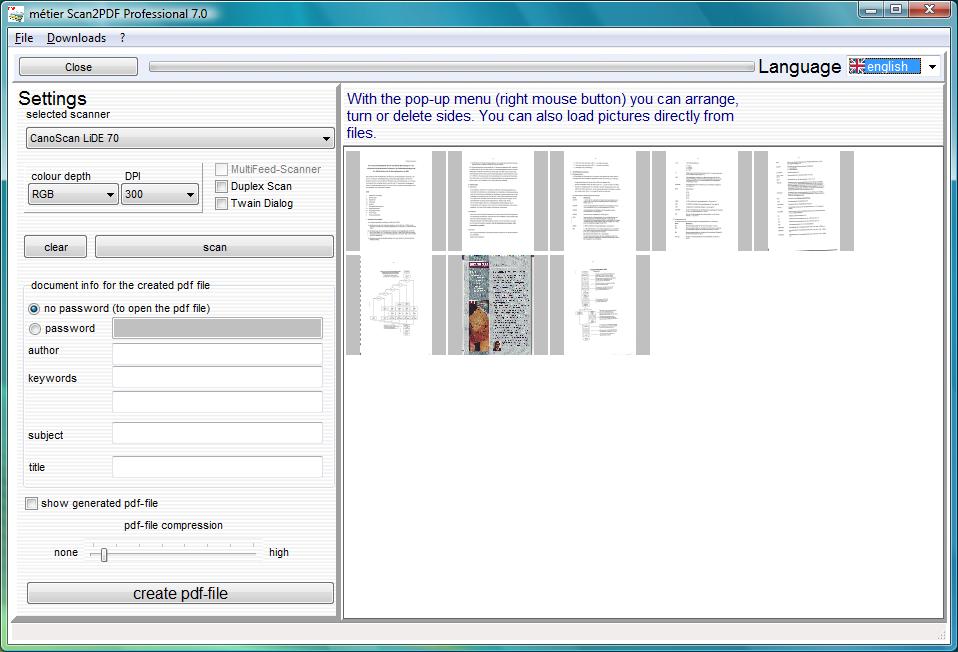The height and width of the screenshot is (652, 958).
Task: Click the author input field
Action: pyautogui.click(x=217, y=353)
